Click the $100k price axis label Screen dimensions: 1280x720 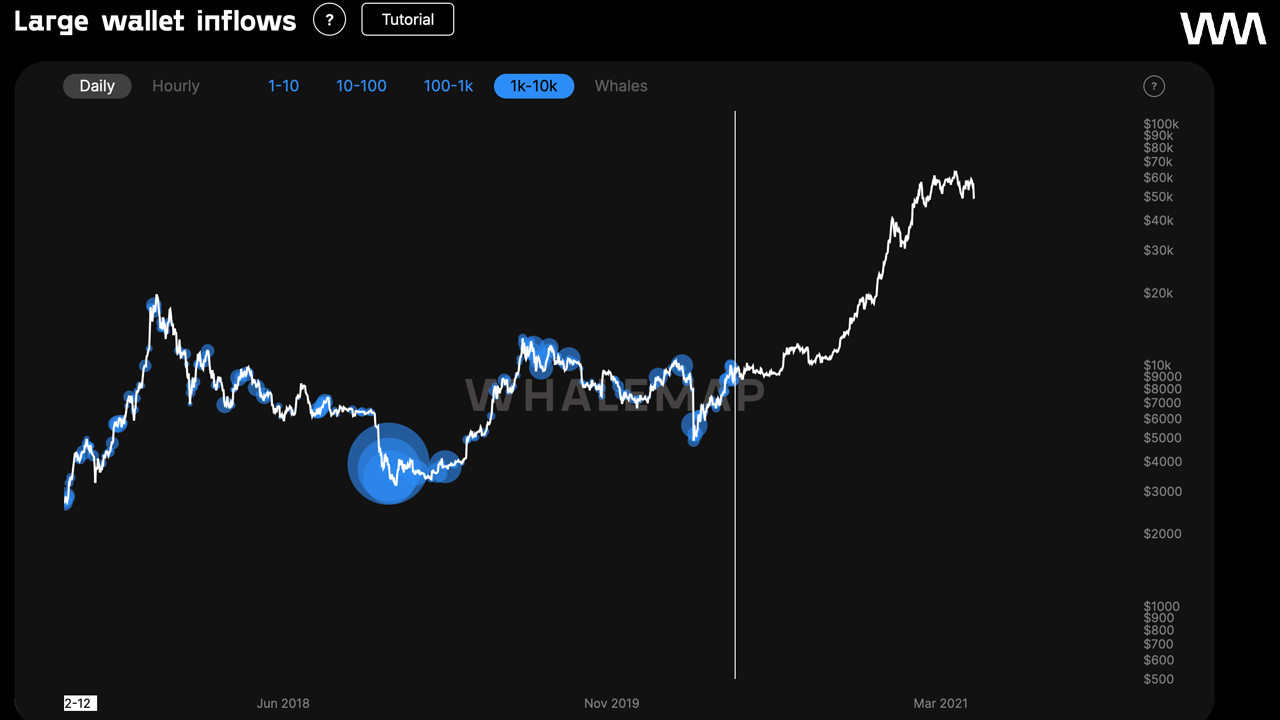1161,125
